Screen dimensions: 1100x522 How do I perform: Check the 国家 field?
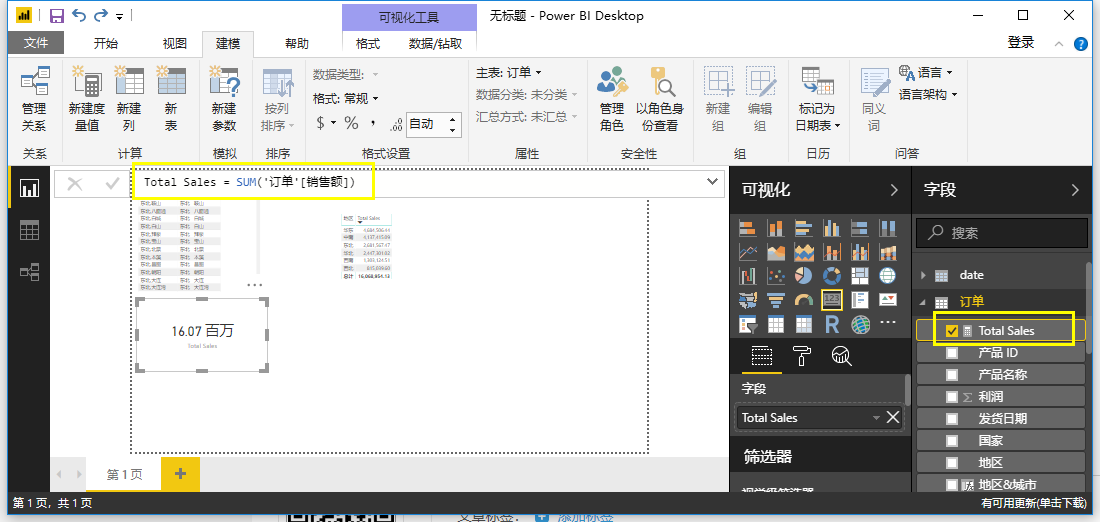click(x=952, y=441)
